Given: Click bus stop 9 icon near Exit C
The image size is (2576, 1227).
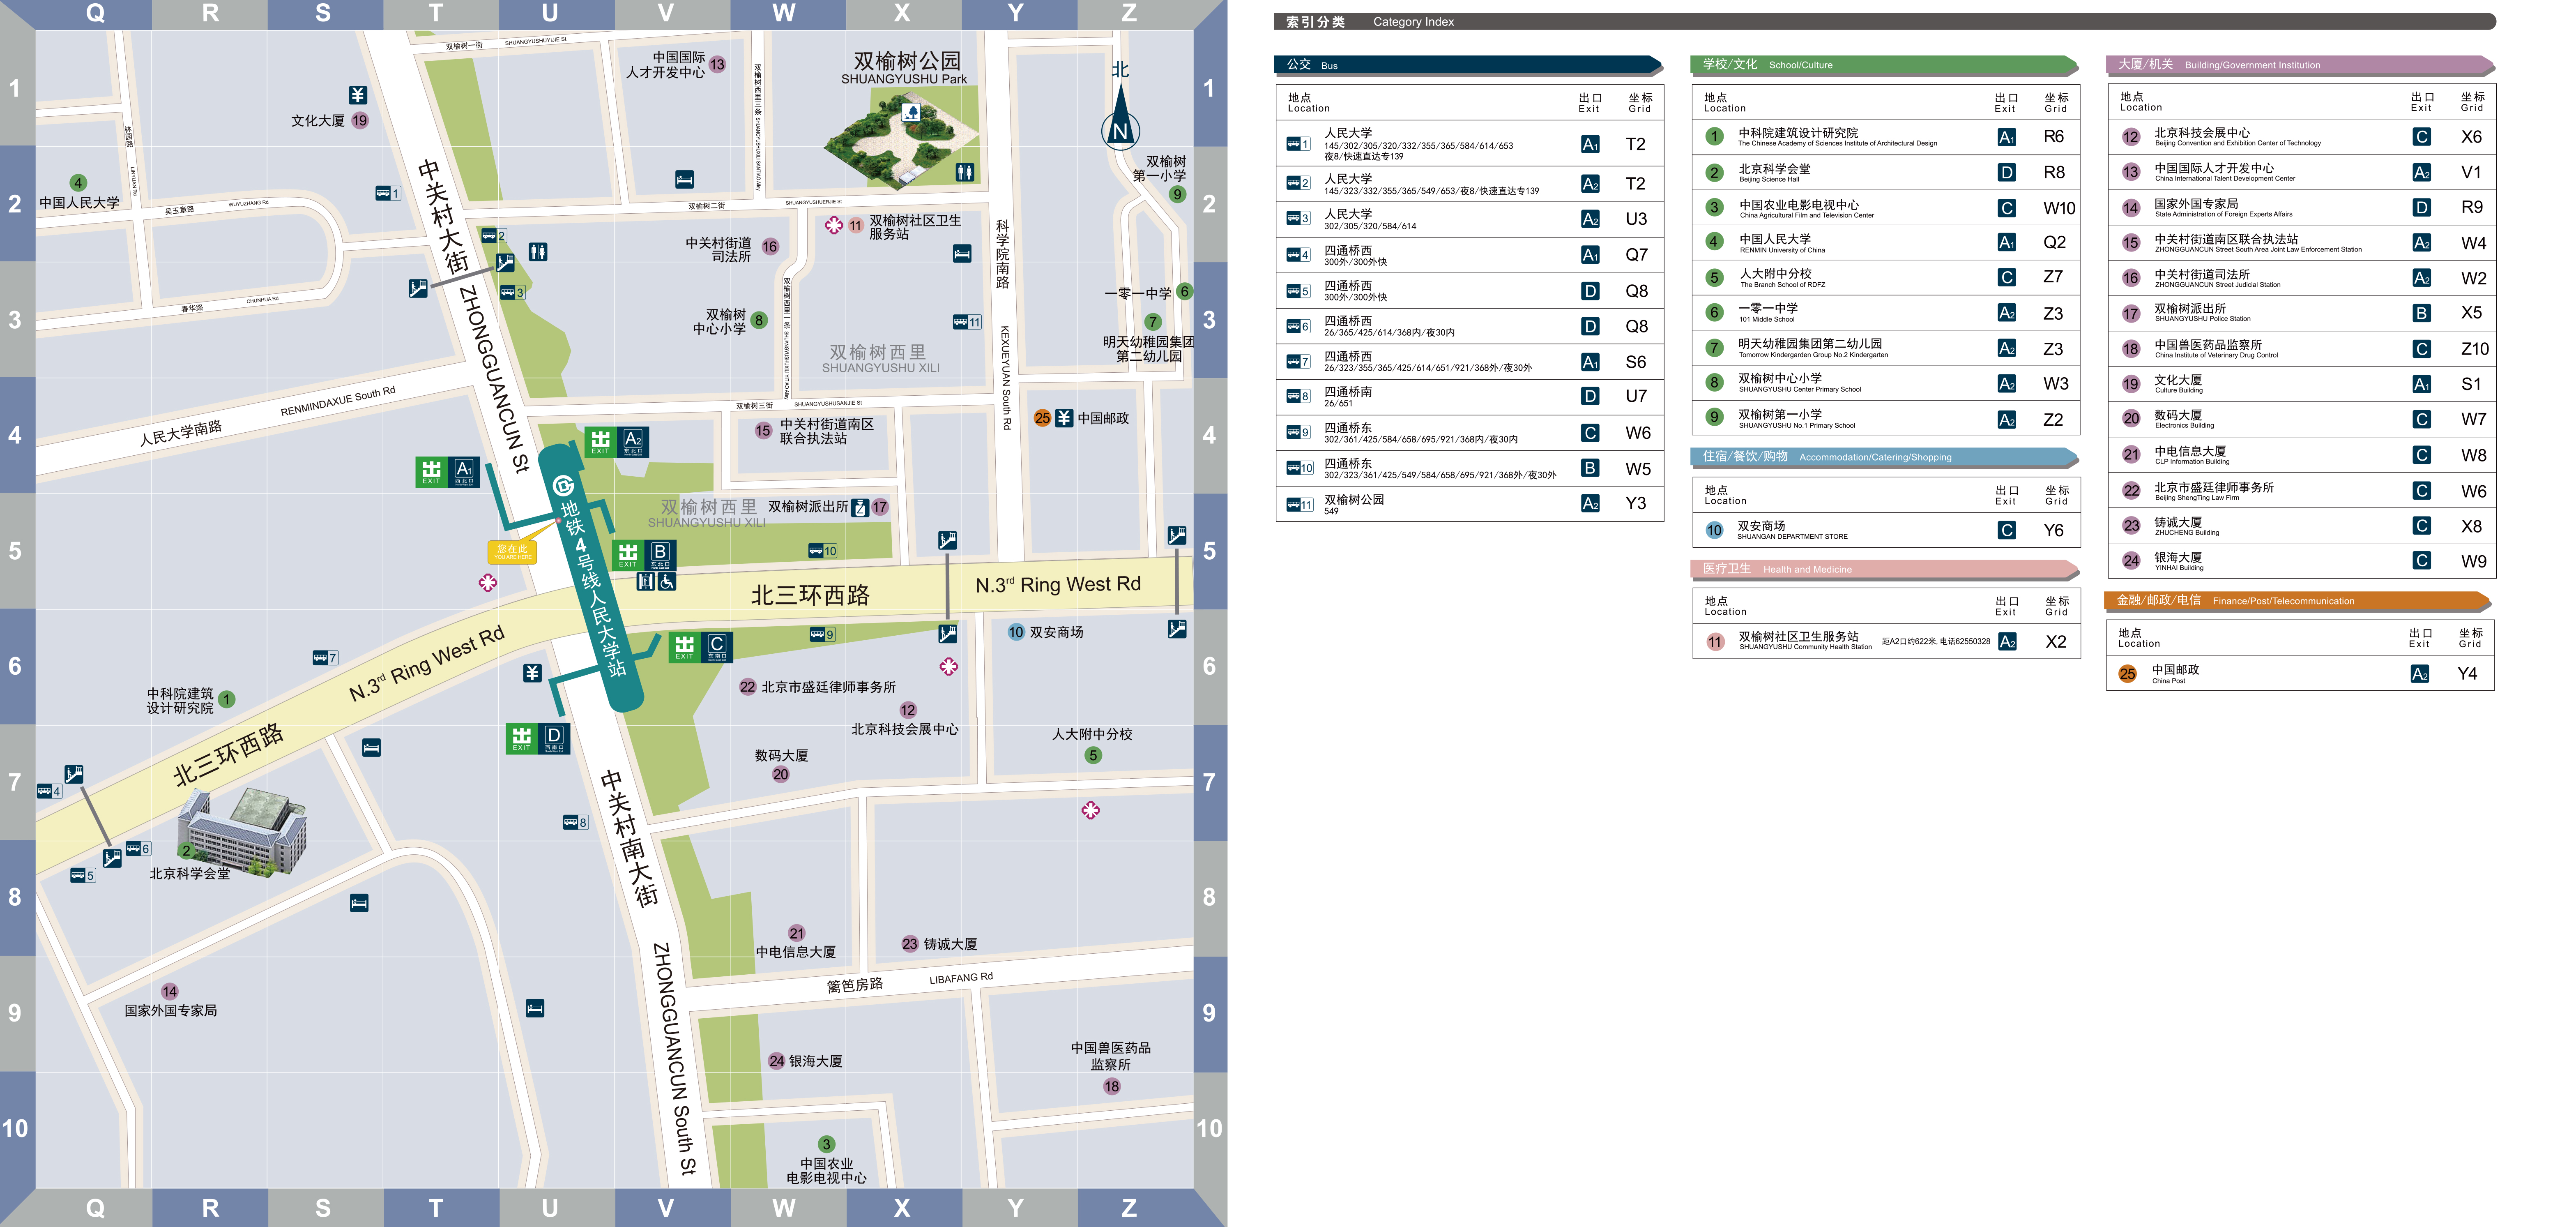Looking at the screenshot, I should tap(822, 634).
